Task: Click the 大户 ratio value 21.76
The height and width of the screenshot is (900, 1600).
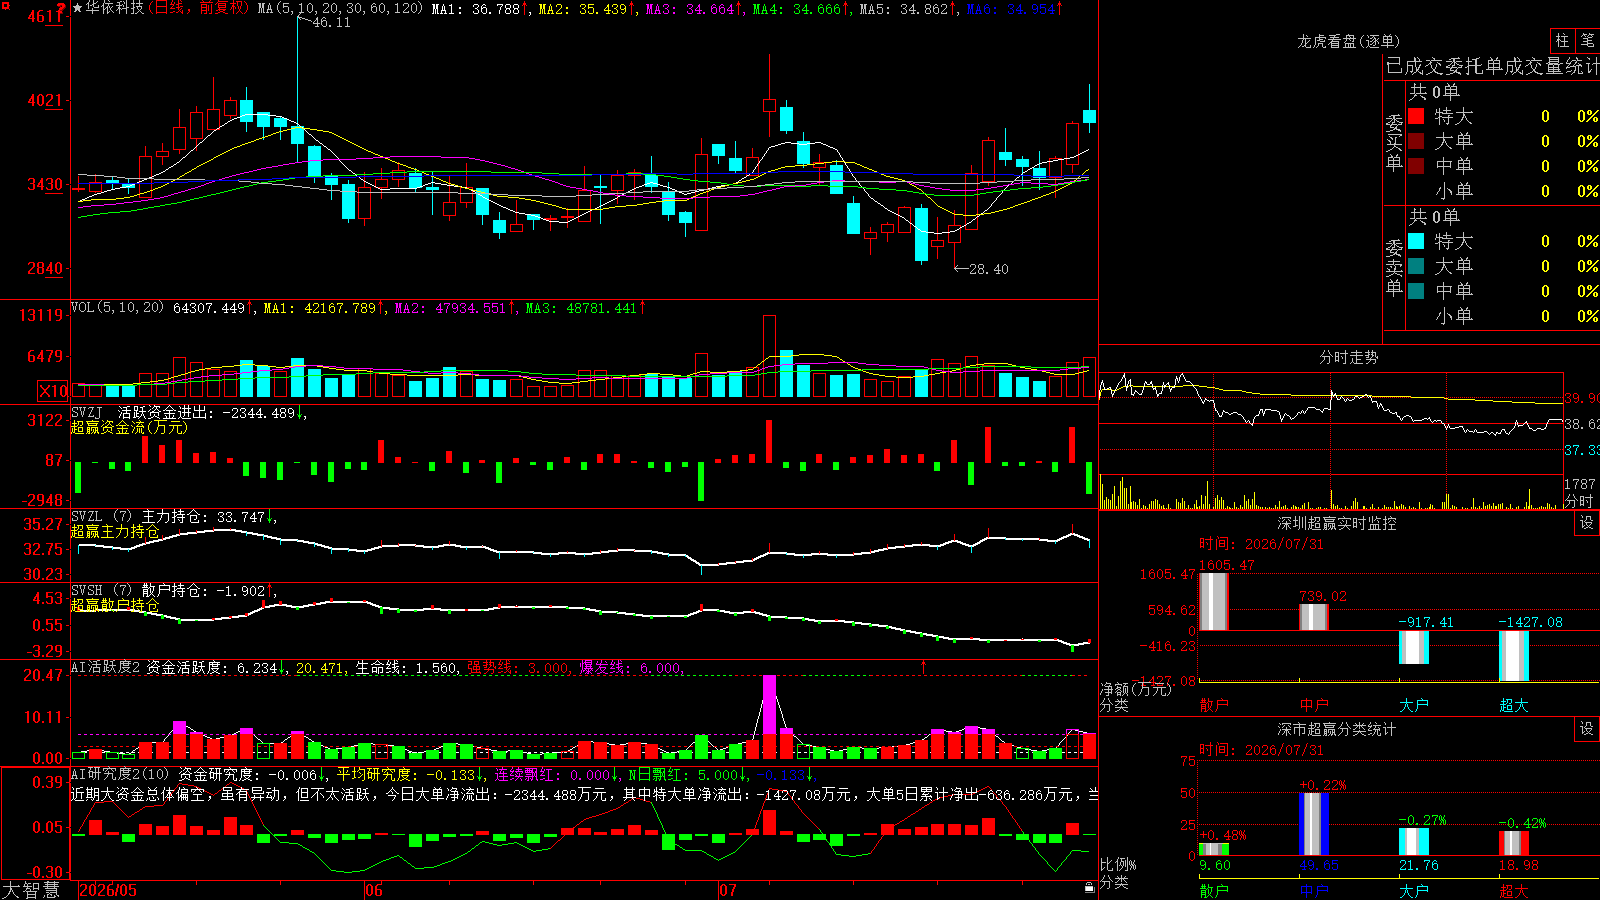Action: coord(1419,865)
